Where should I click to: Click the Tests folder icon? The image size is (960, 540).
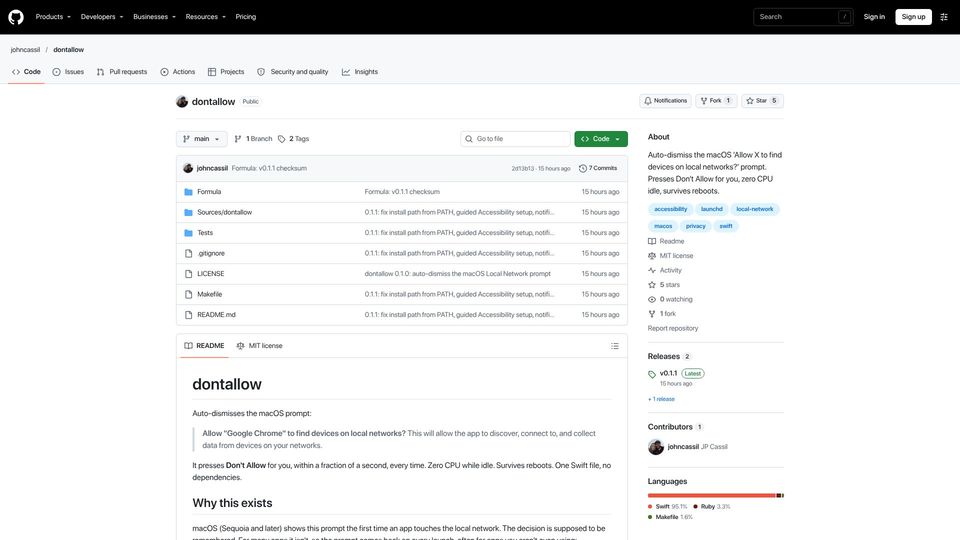(x=189, y=233)
